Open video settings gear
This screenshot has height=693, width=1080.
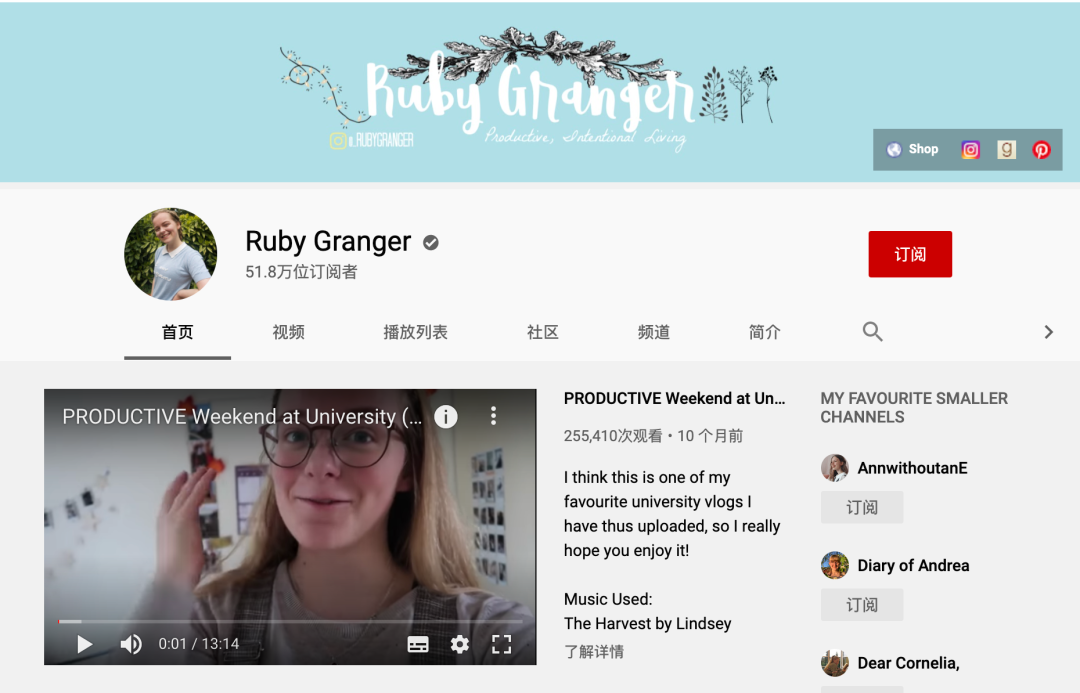459,644
